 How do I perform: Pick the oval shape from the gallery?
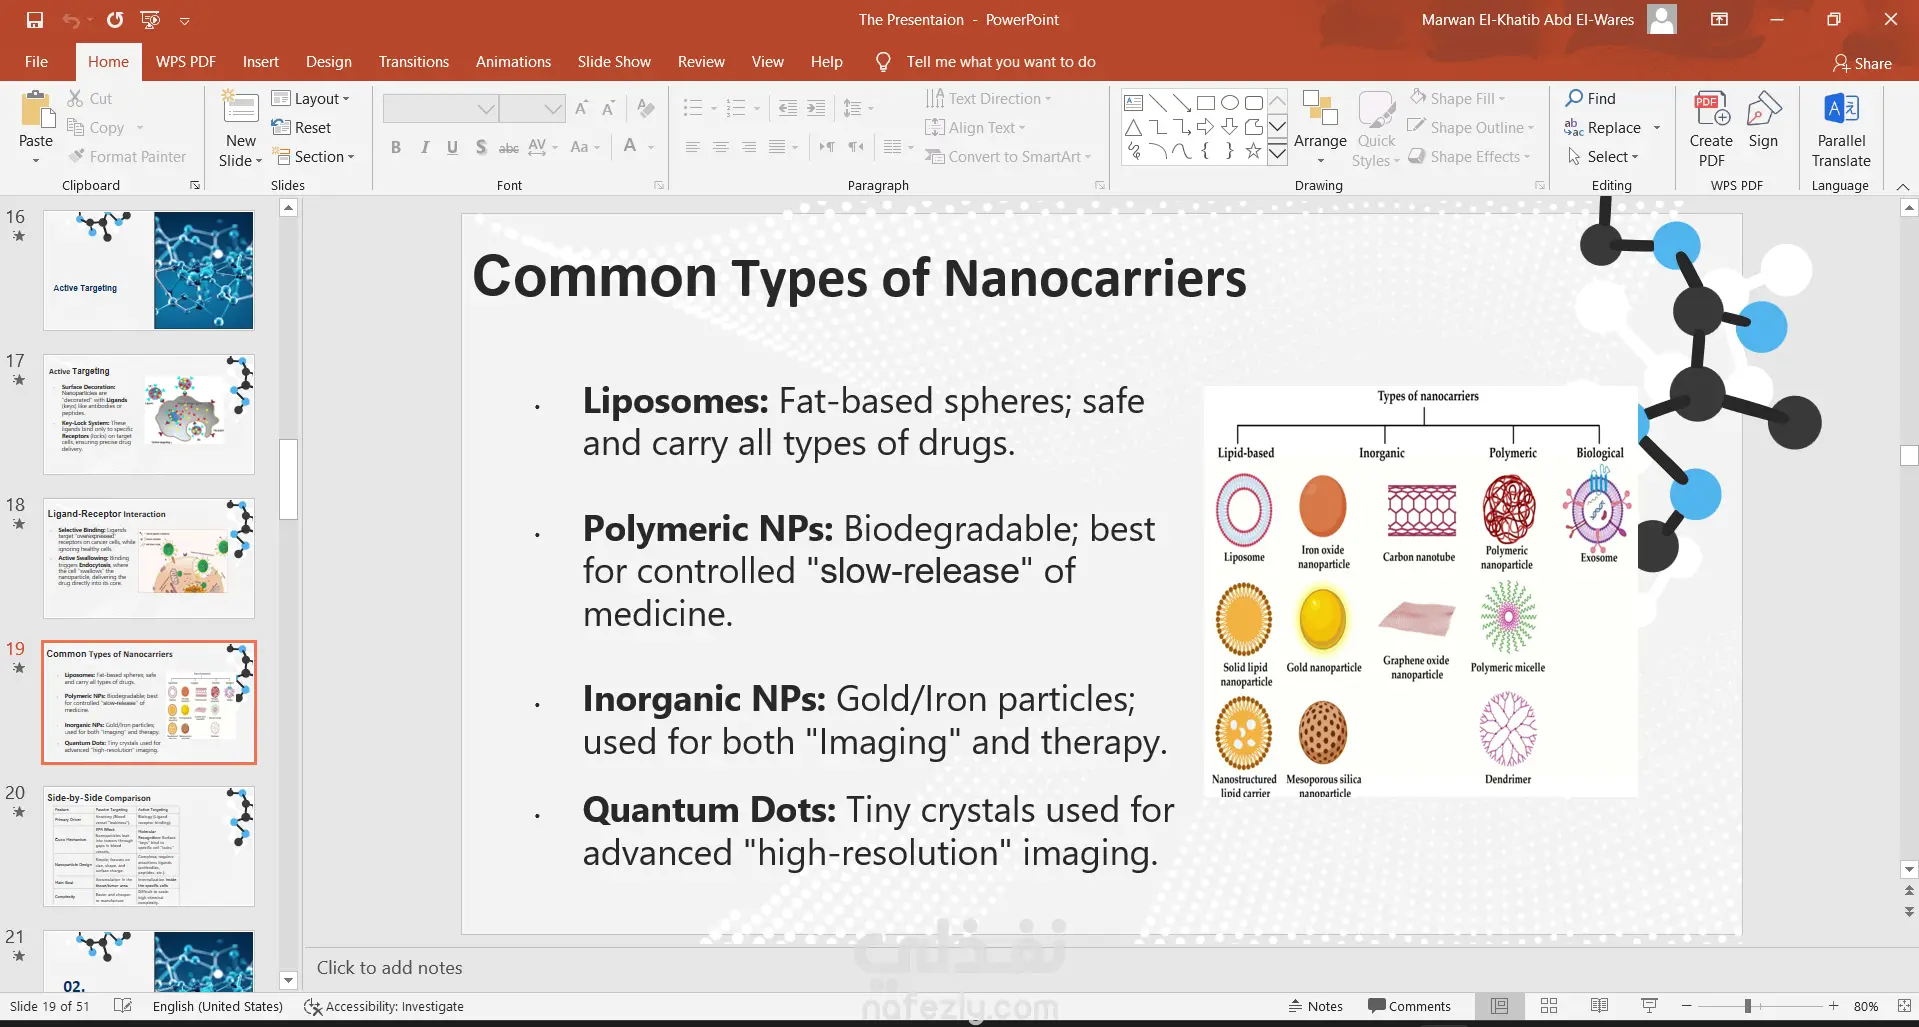pos(1230,102)
